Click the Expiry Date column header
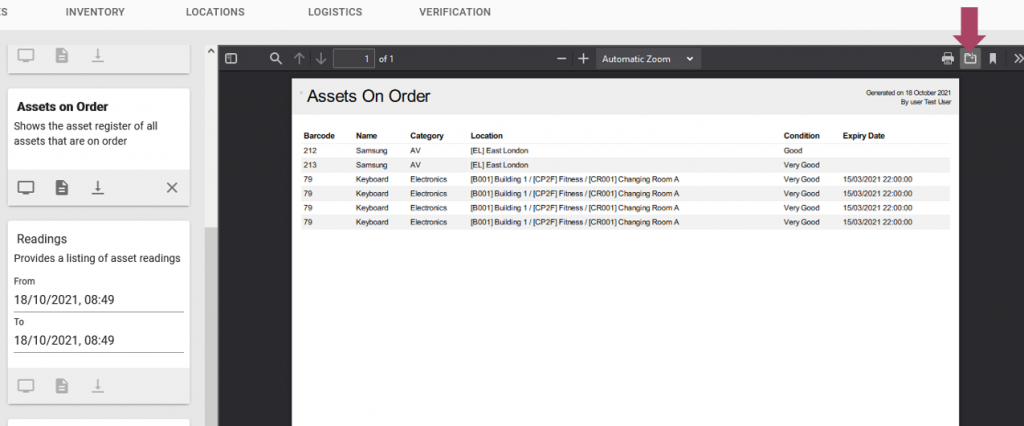This screenshot has height=426, width=1024. coord(864,136)
